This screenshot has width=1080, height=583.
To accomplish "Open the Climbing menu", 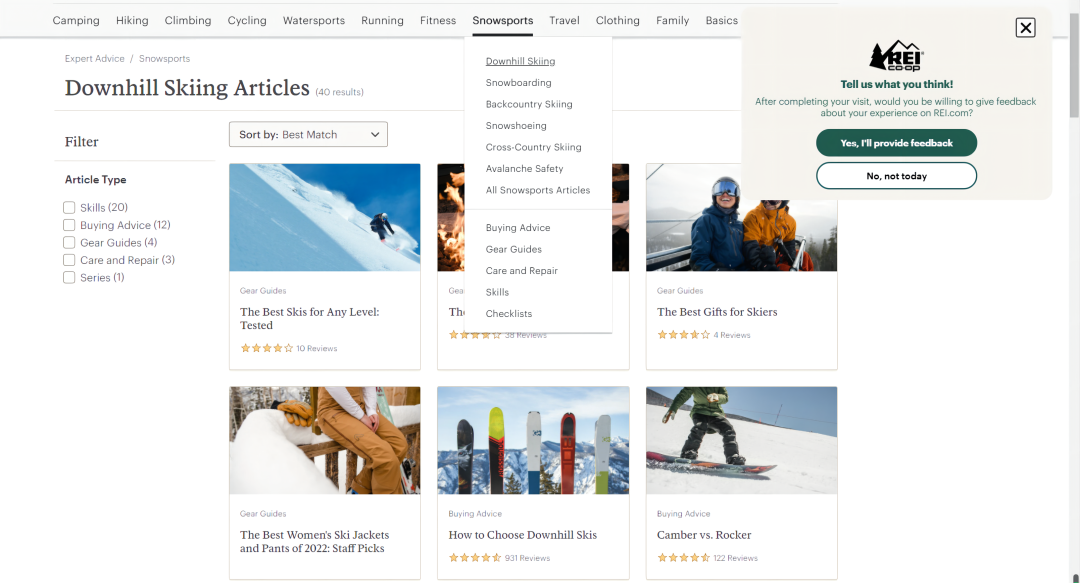I will 188,21.
